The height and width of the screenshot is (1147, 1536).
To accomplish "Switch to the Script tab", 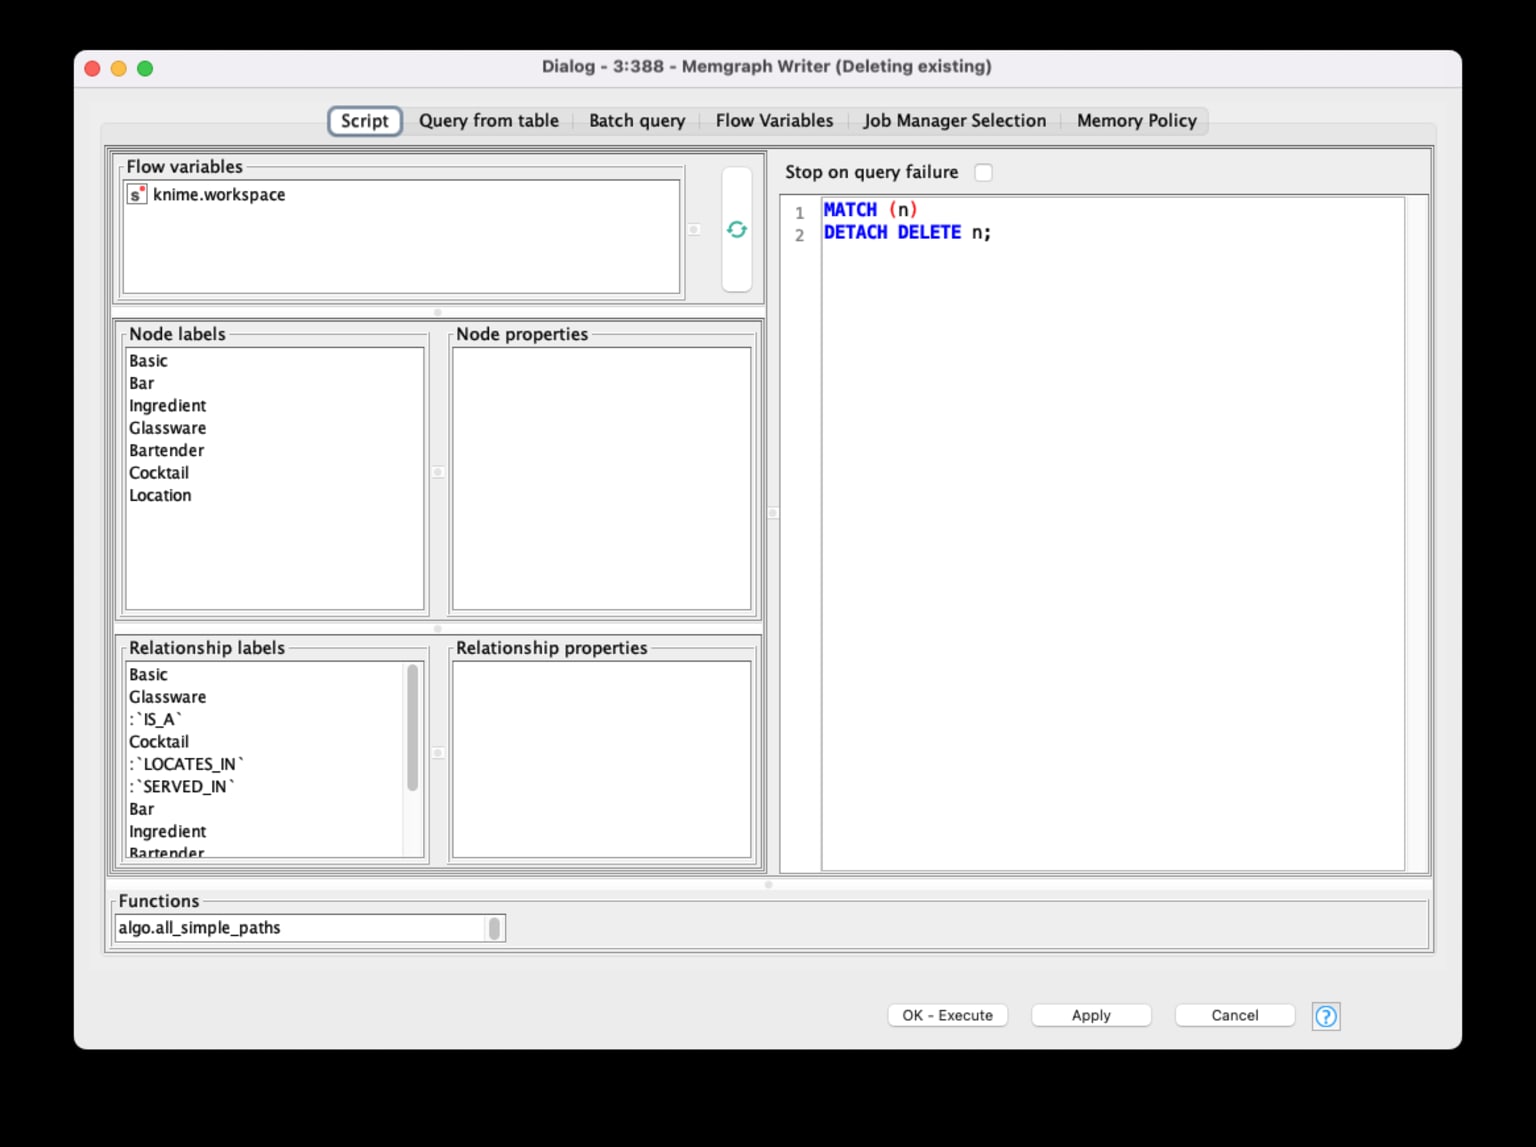I will click(x=365, y=121).
